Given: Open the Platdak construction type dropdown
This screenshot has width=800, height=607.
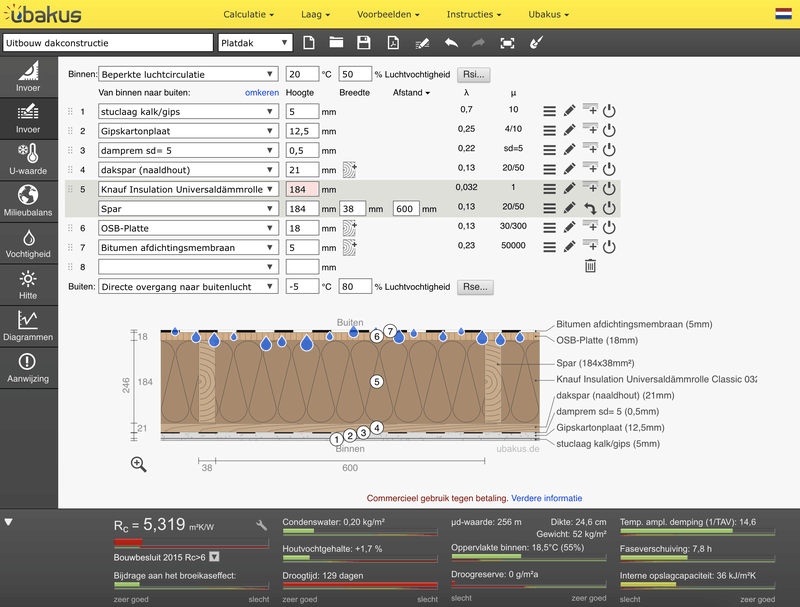Looking at the screenshot, I should [255, 43].
